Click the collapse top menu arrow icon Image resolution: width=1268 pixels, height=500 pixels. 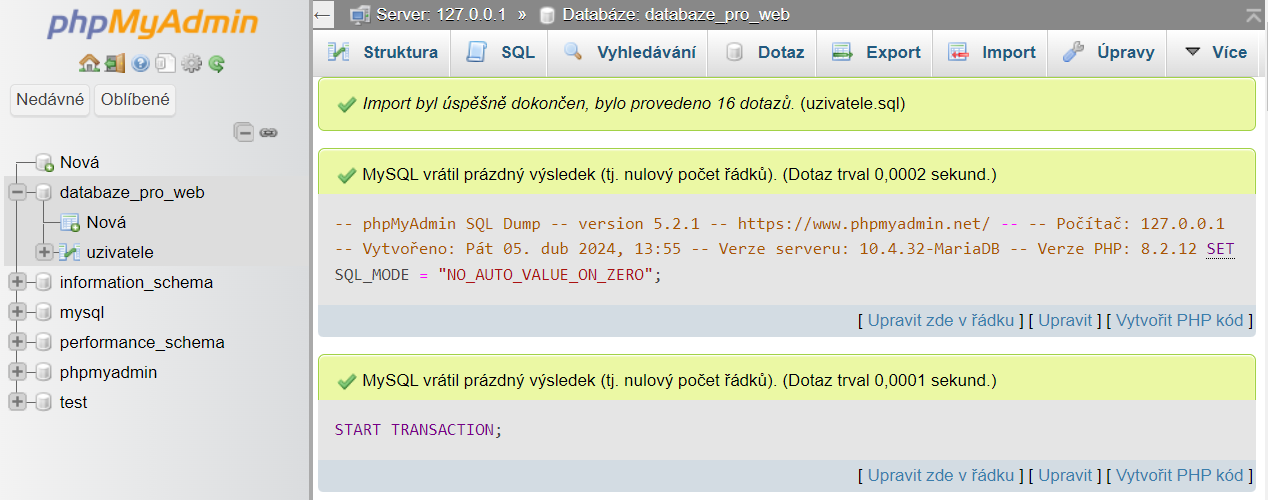pos(1254,15)
